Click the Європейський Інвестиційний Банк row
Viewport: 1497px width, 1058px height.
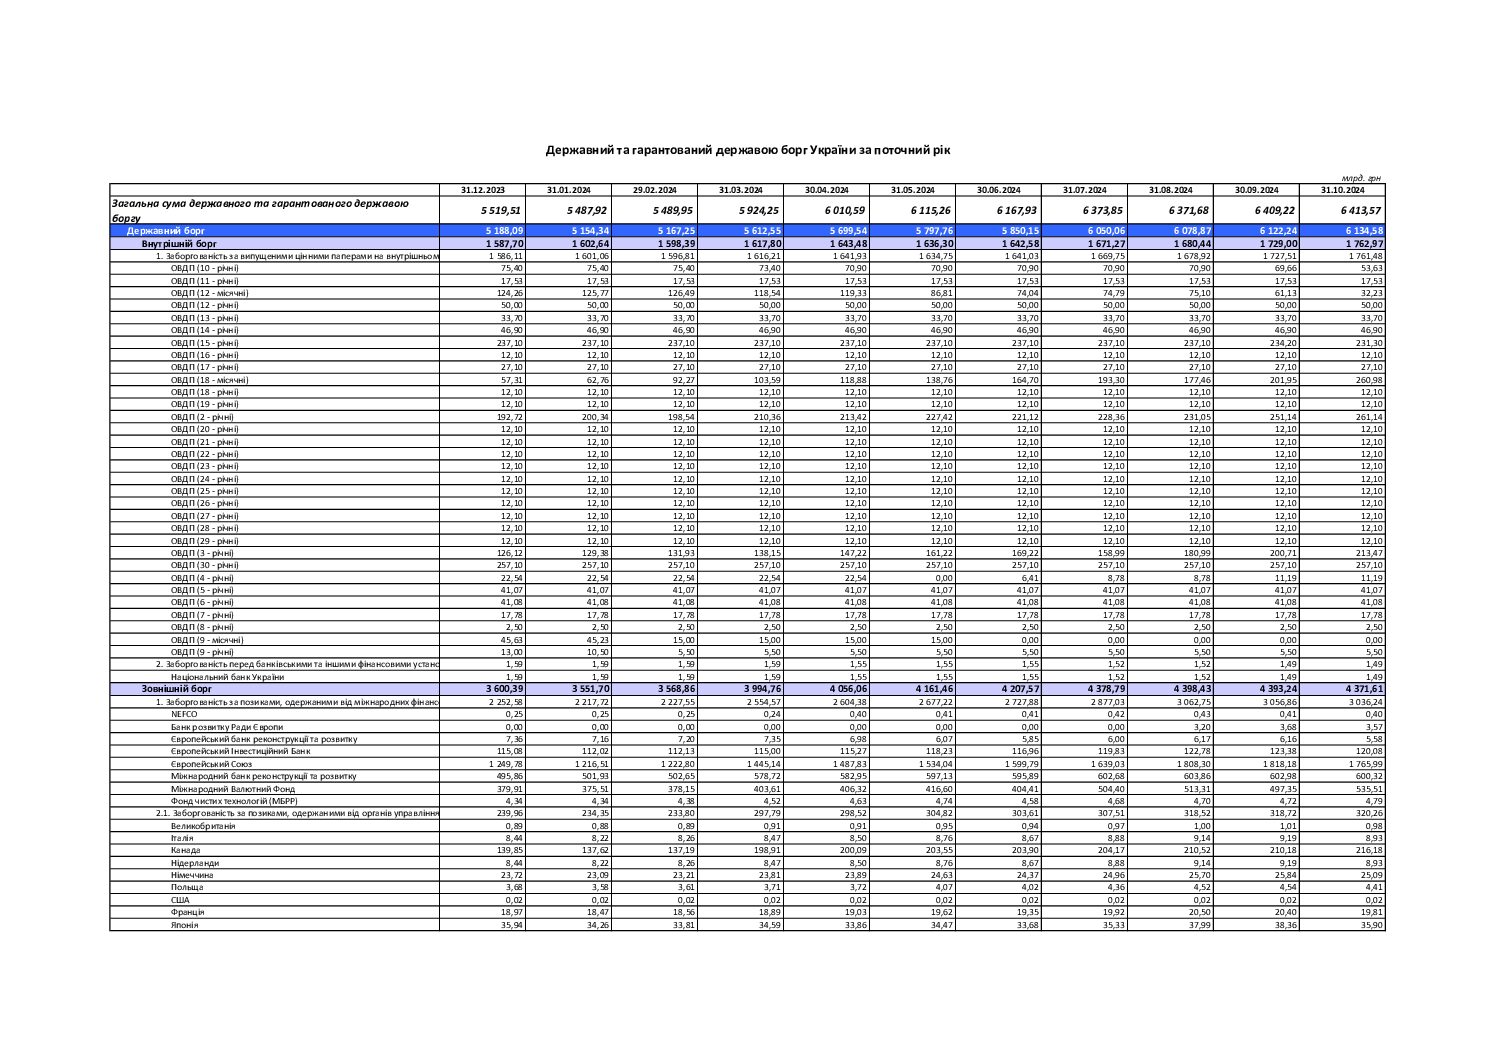(x=747, y=751)
